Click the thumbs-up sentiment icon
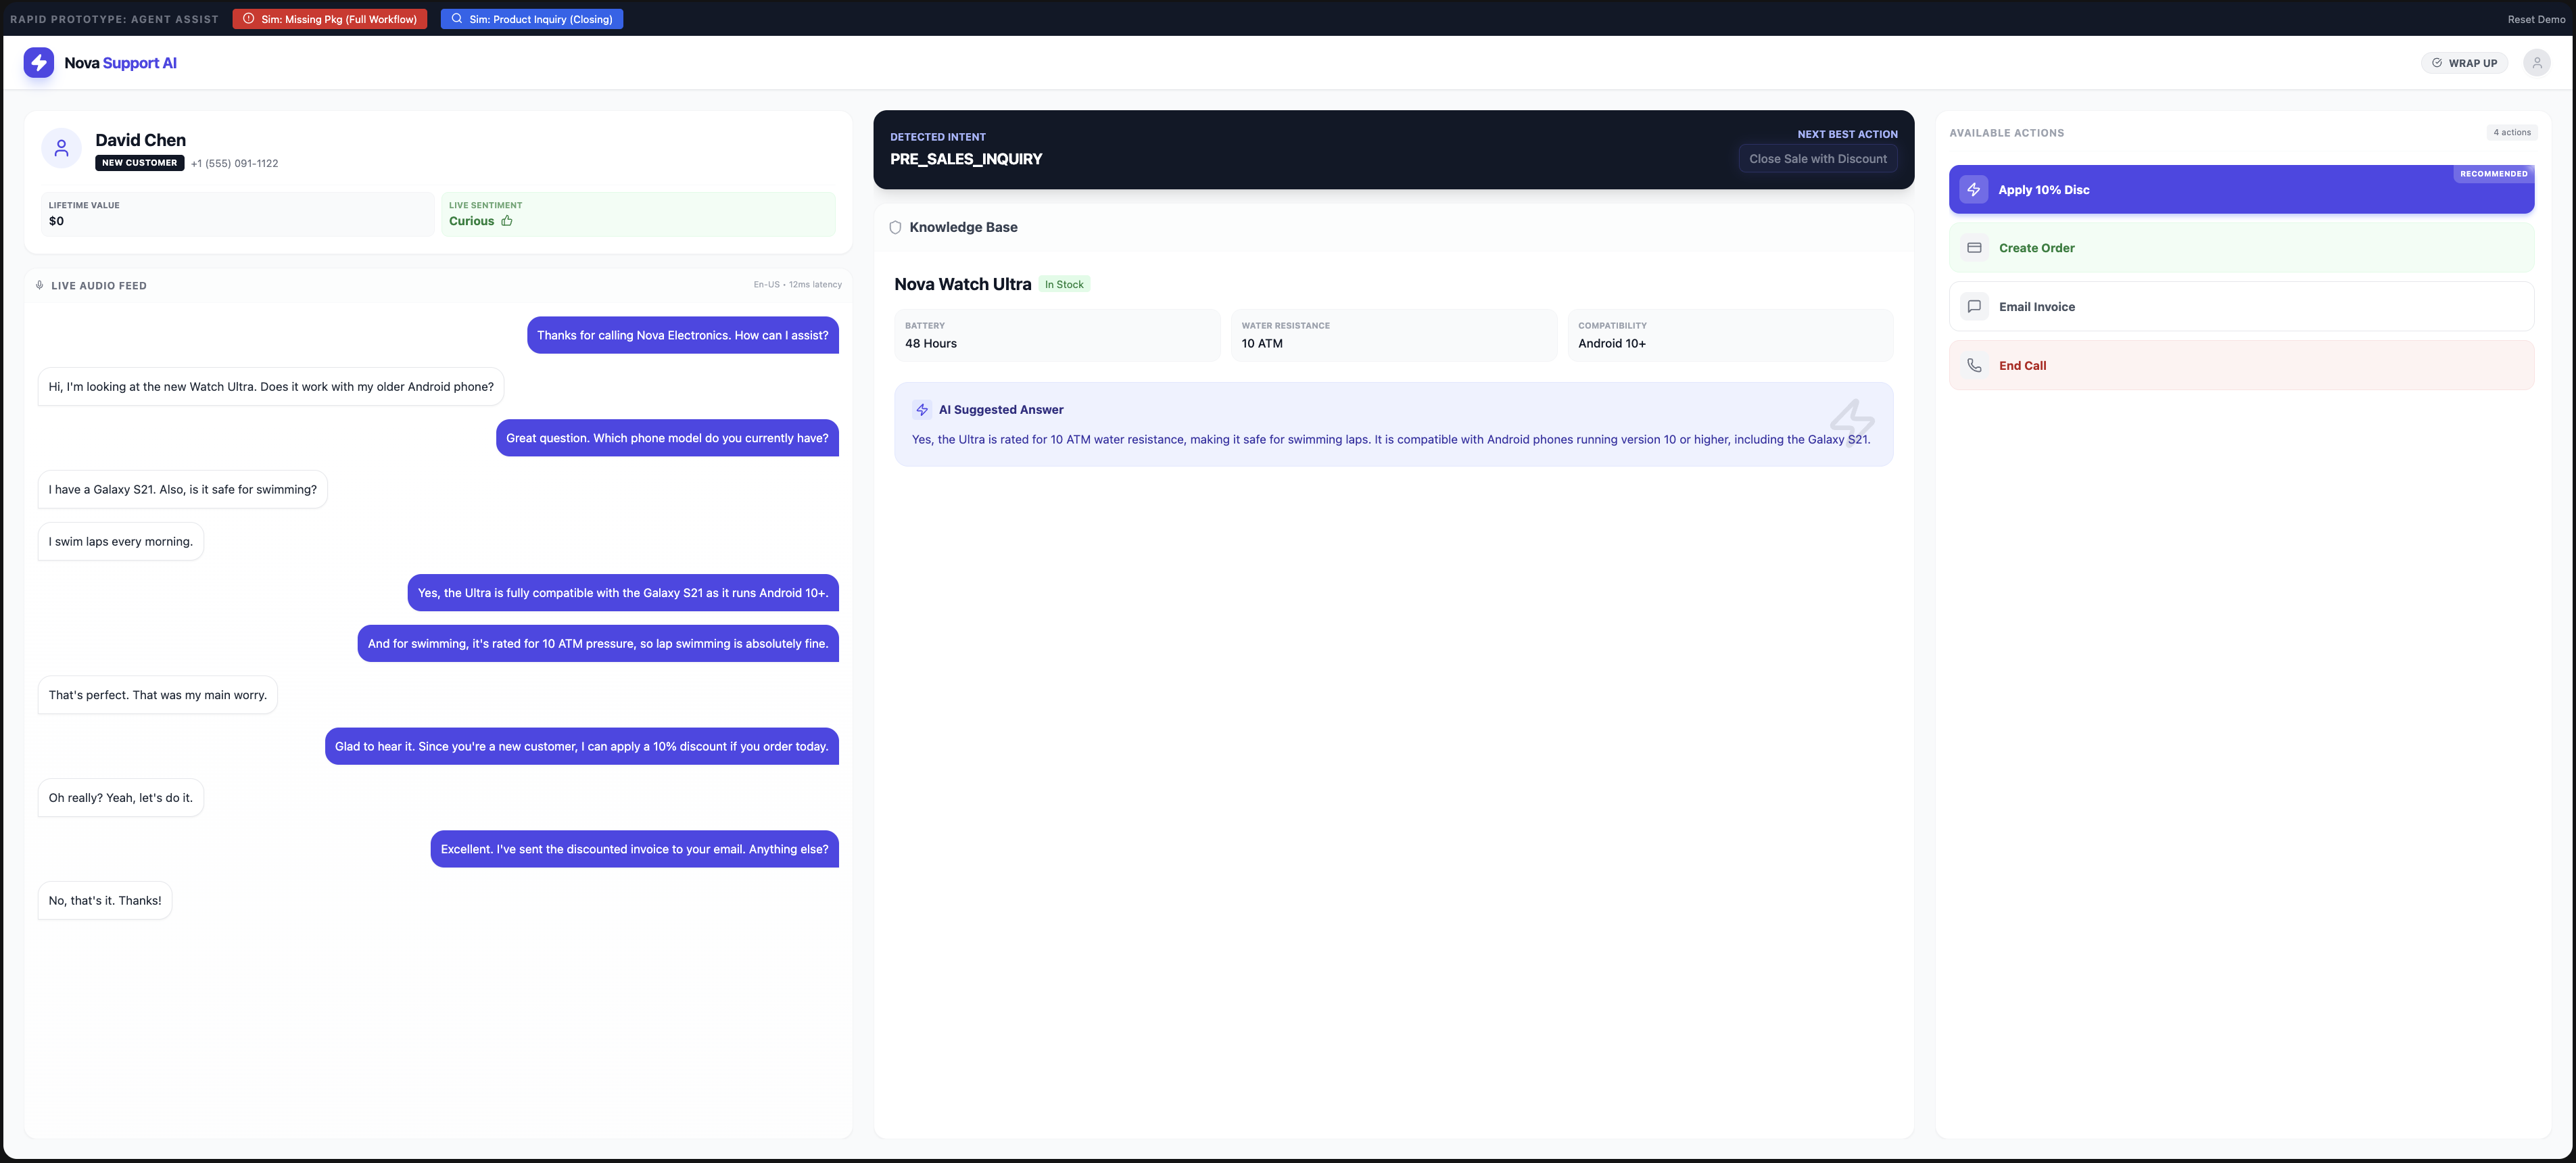This screenshot has width=2576, height=1163. [x=507, y=221]
